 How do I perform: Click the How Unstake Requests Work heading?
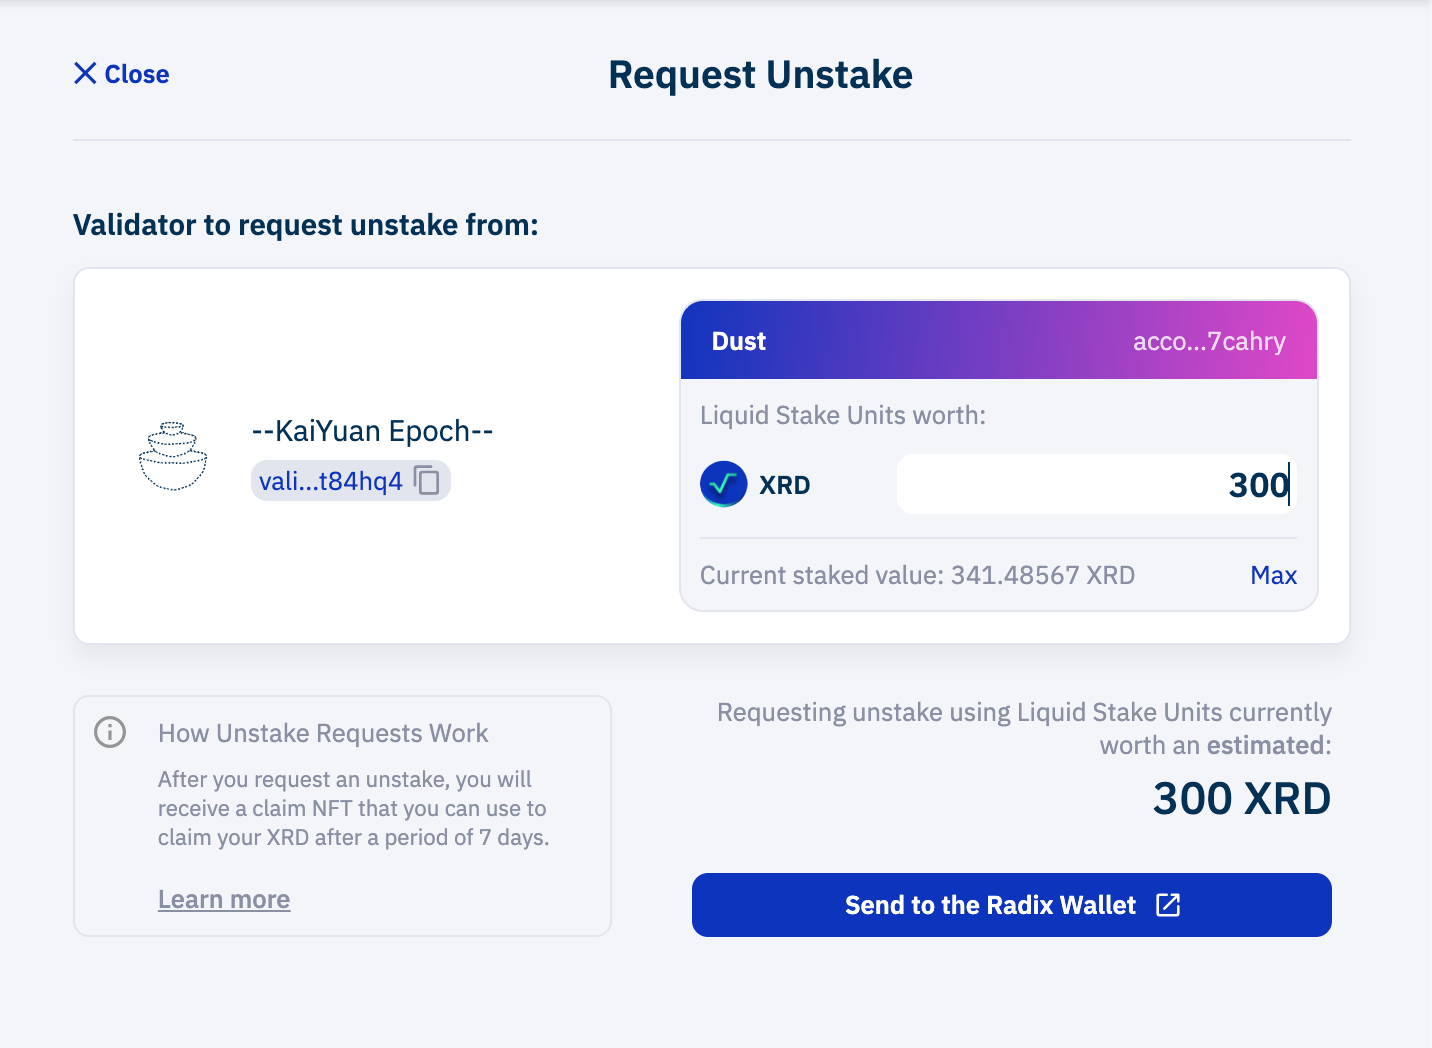(323, 733)
